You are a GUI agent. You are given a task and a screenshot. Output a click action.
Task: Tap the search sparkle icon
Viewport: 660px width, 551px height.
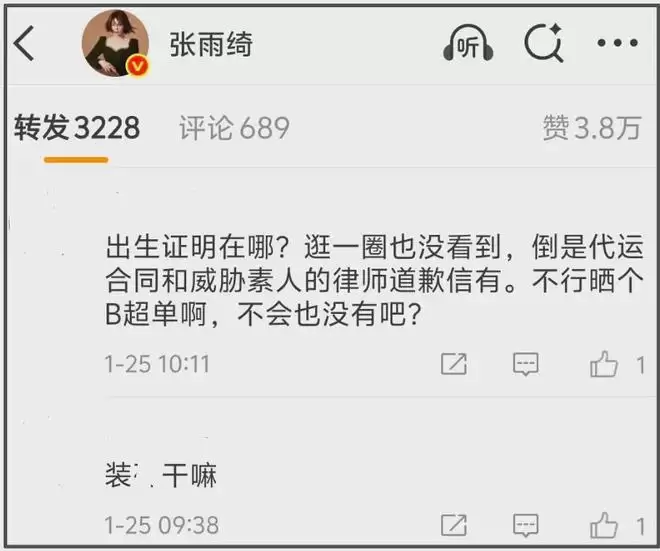coord(544,43)
